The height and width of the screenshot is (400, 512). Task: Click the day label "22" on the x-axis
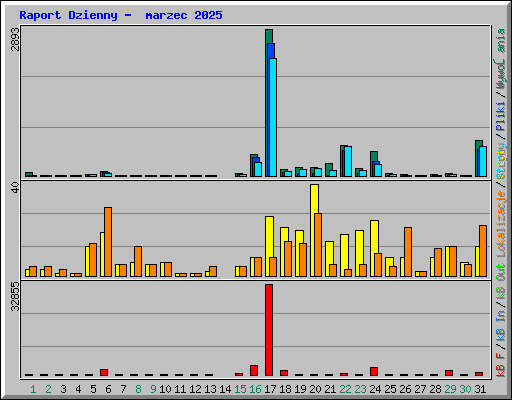345,389
